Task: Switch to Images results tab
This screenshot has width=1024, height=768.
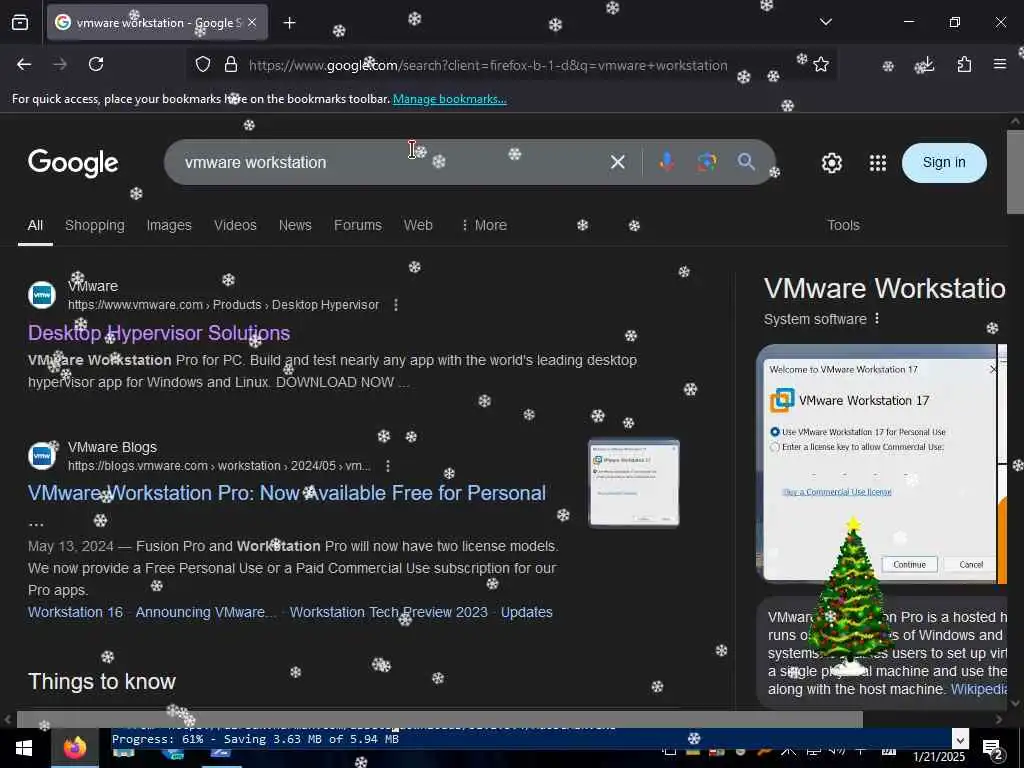Action: (x=169, y=225)
